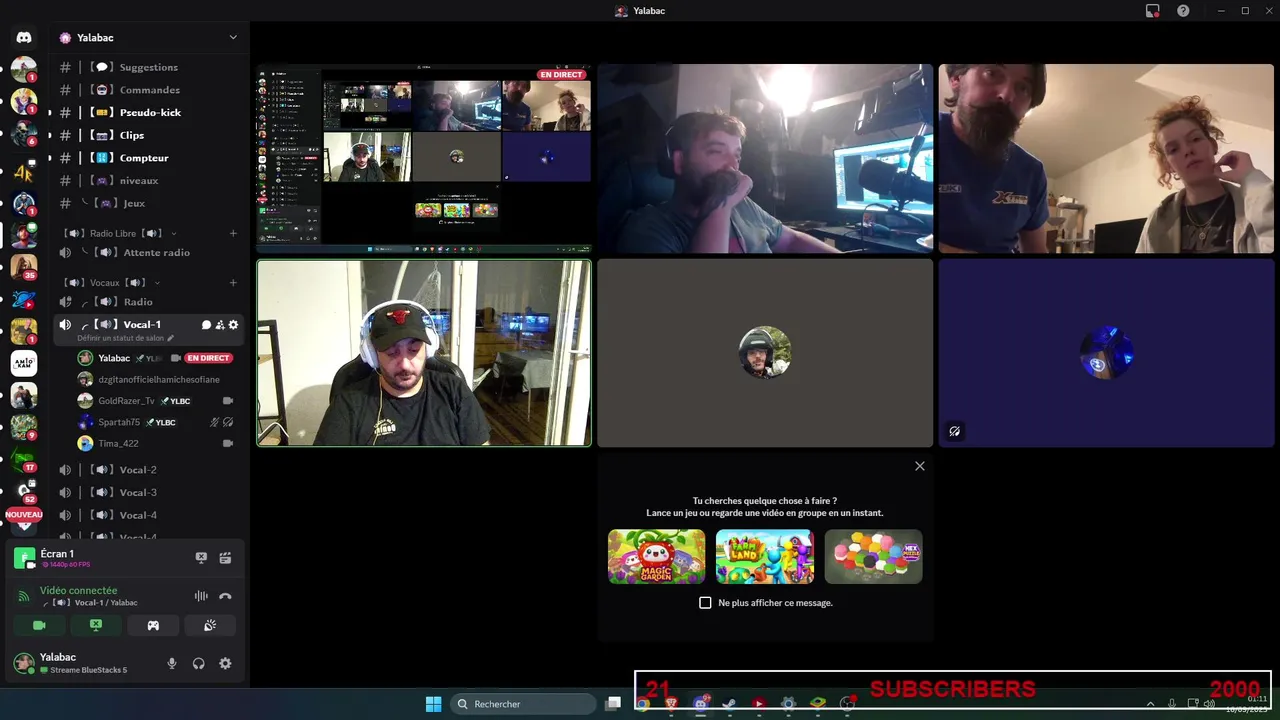This screenshot has height=720, width=1280.
Task: Join the Vocal-3 voice channel
Action: click(x=148, y=492)
